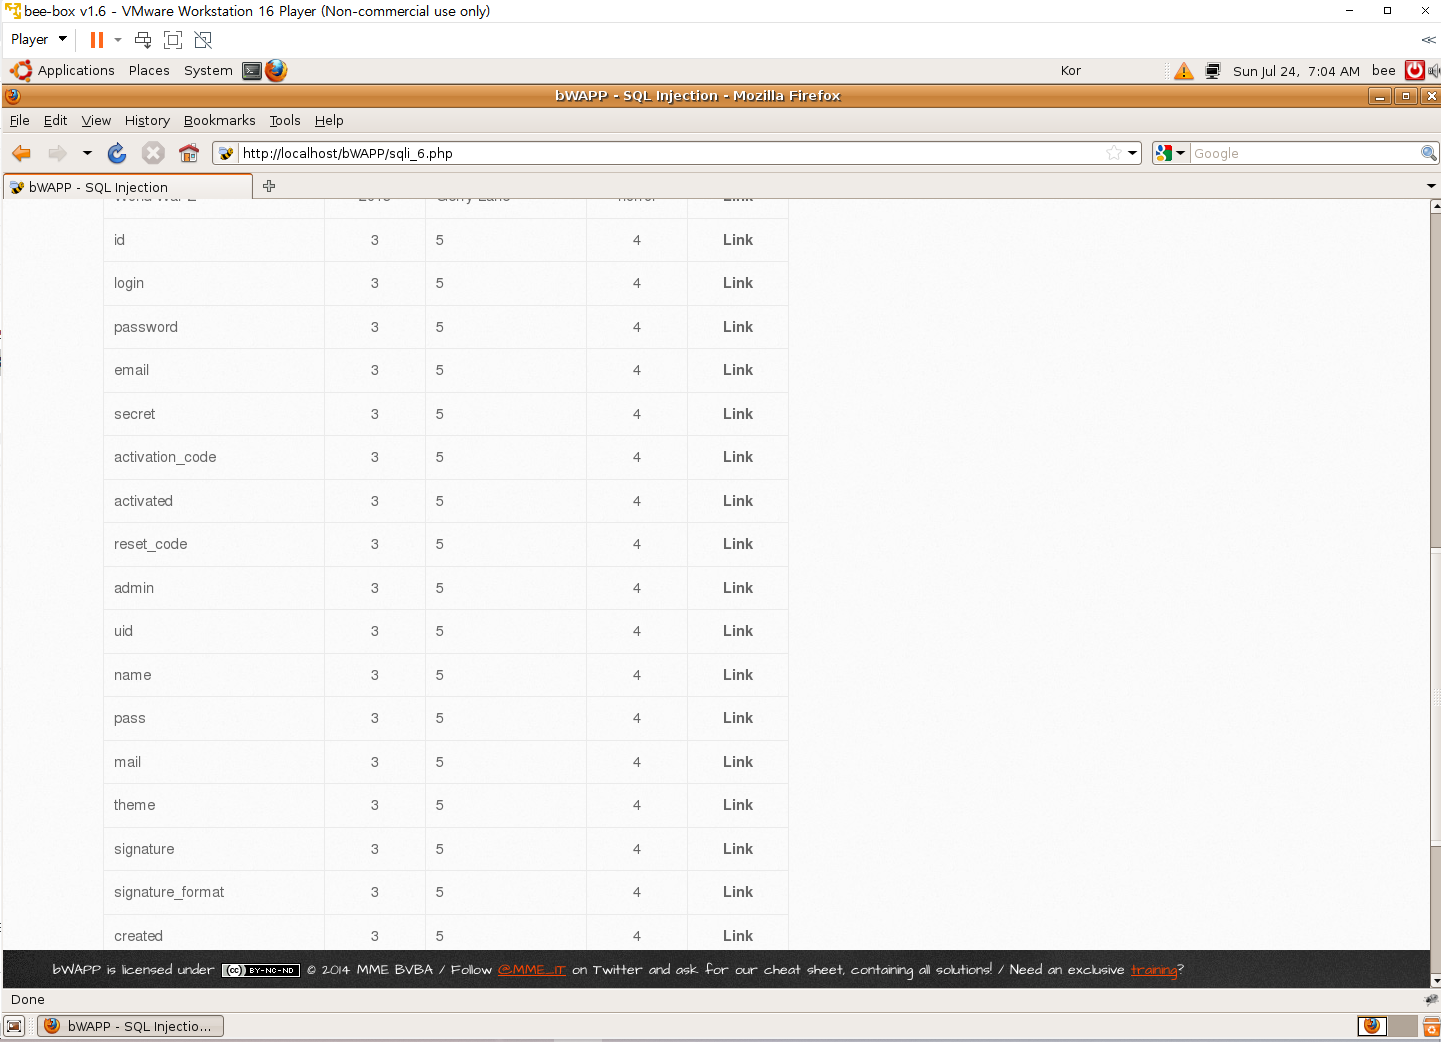Expand the URL bar history dropdown

[1132, 153]
